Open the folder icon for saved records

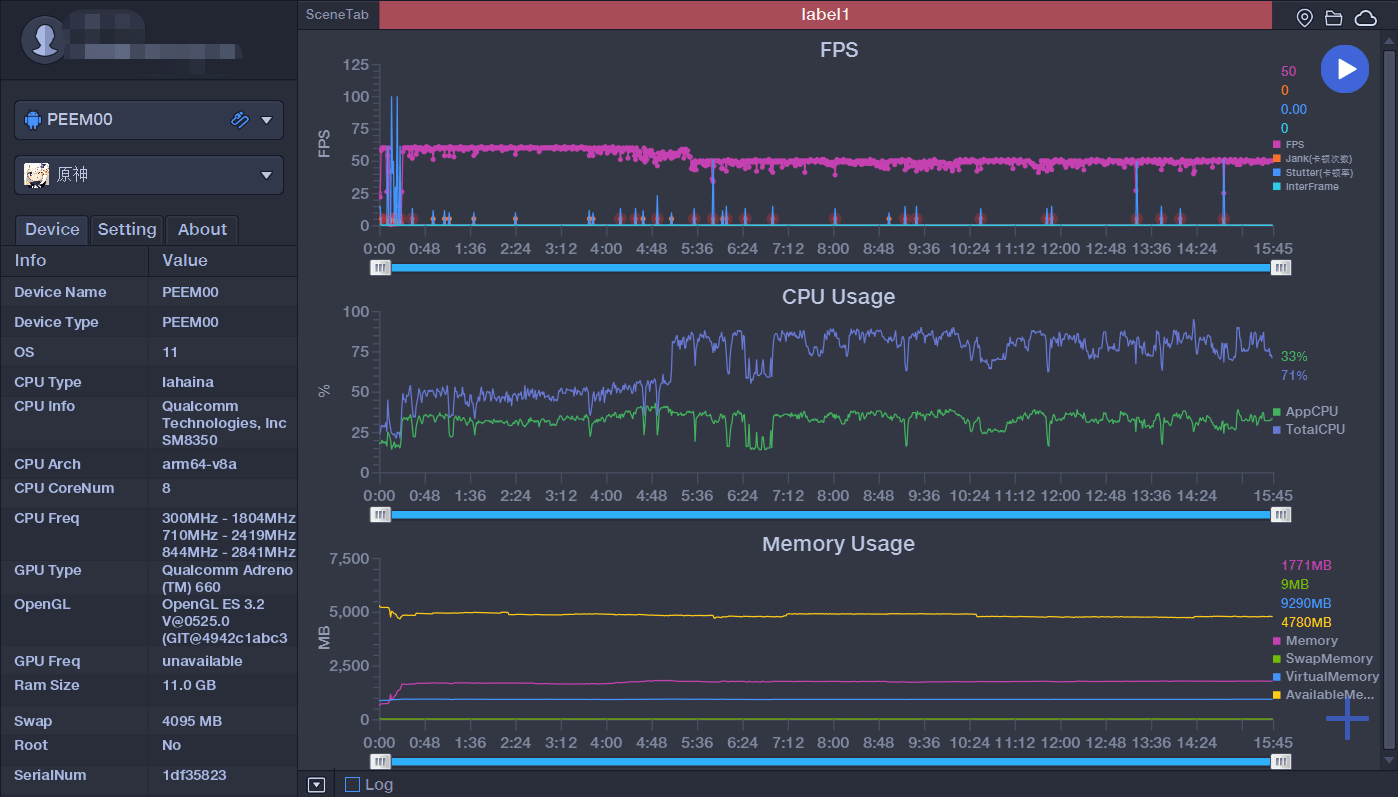tap(1333, 17)
